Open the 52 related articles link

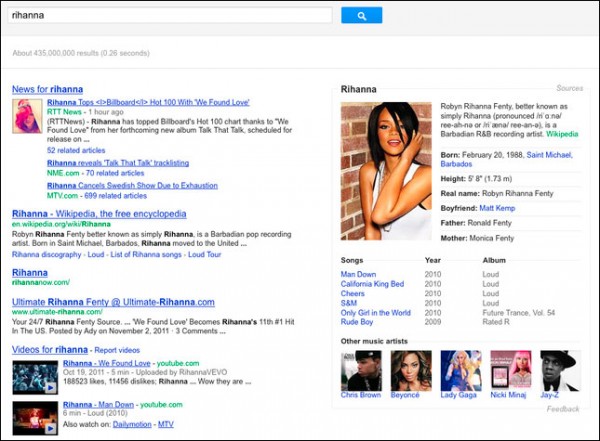77,150
